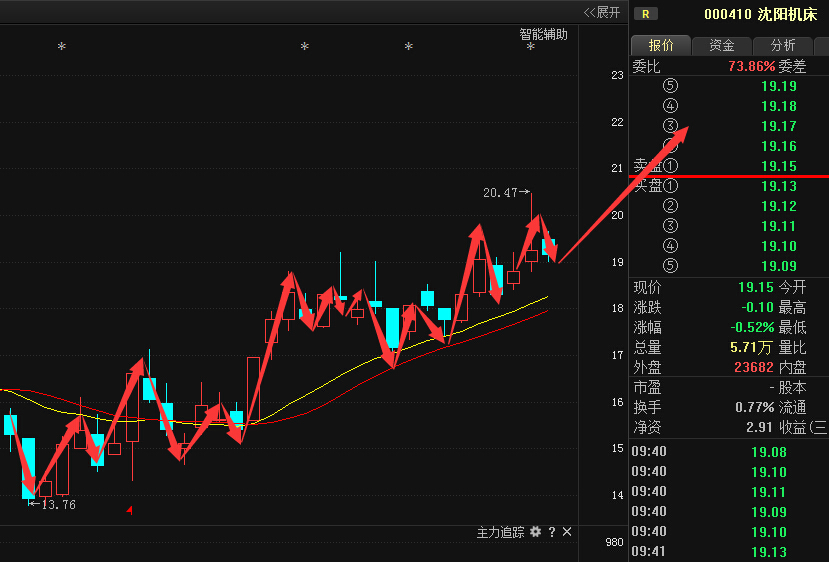Click the 外盘 value 23682
This screenshot has width=829, height=562.
754,367
